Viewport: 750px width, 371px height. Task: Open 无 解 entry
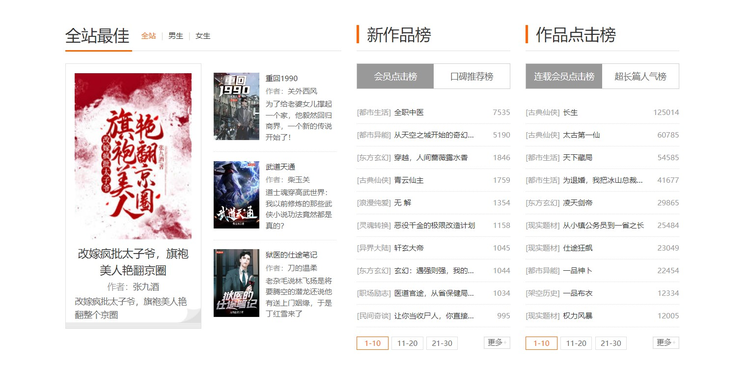[x=402, y=203]
